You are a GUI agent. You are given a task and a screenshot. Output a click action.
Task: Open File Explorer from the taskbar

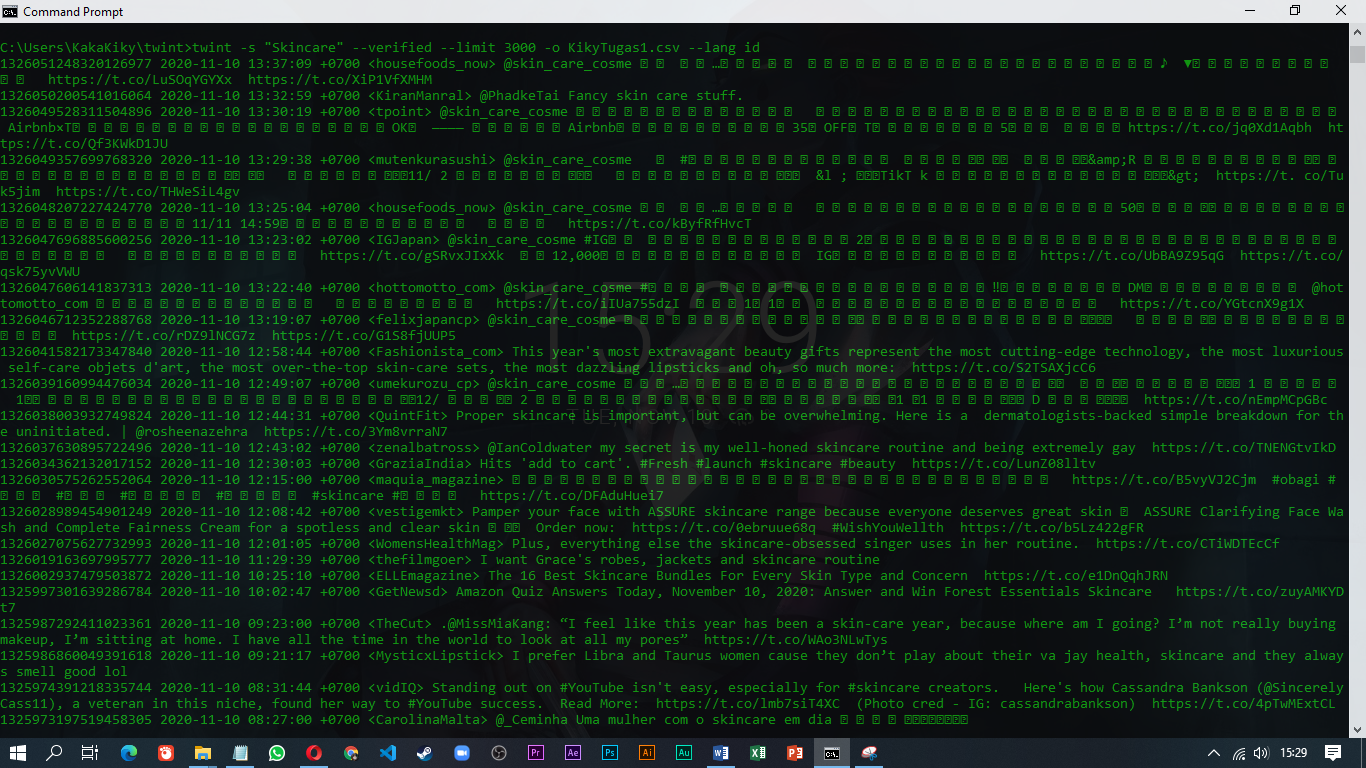pyautogui.click(x=203, y=752)
